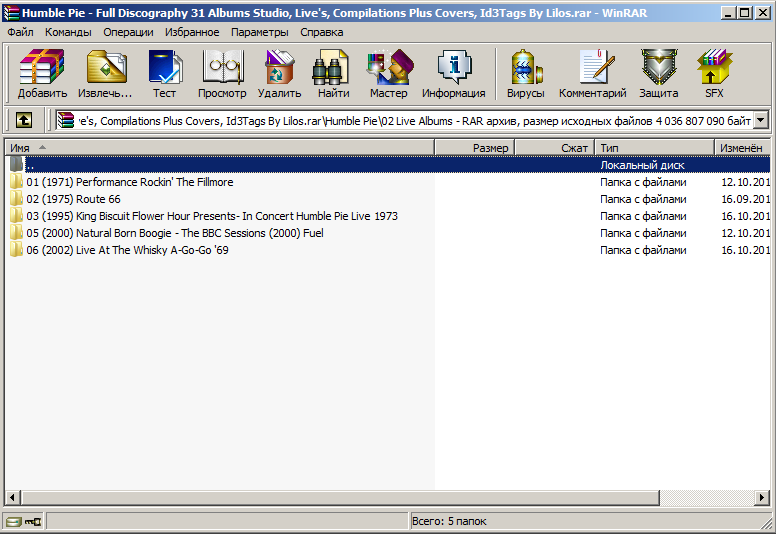Click the key password icon in status bar
Viewport: 776px width, 534px height.
(x=33, y=521)
